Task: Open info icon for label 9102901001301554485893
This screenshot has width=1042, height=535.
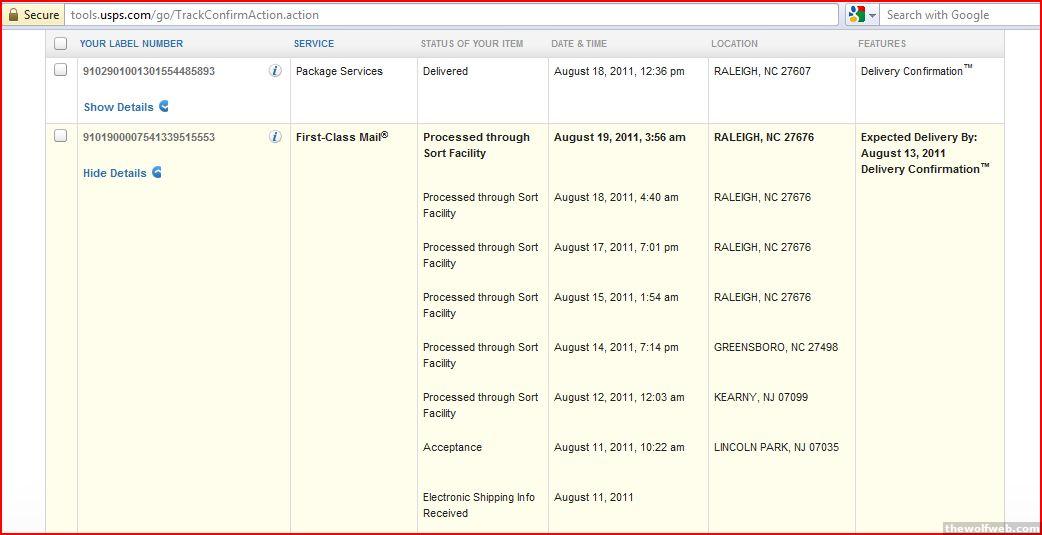Action: point(275,71)
